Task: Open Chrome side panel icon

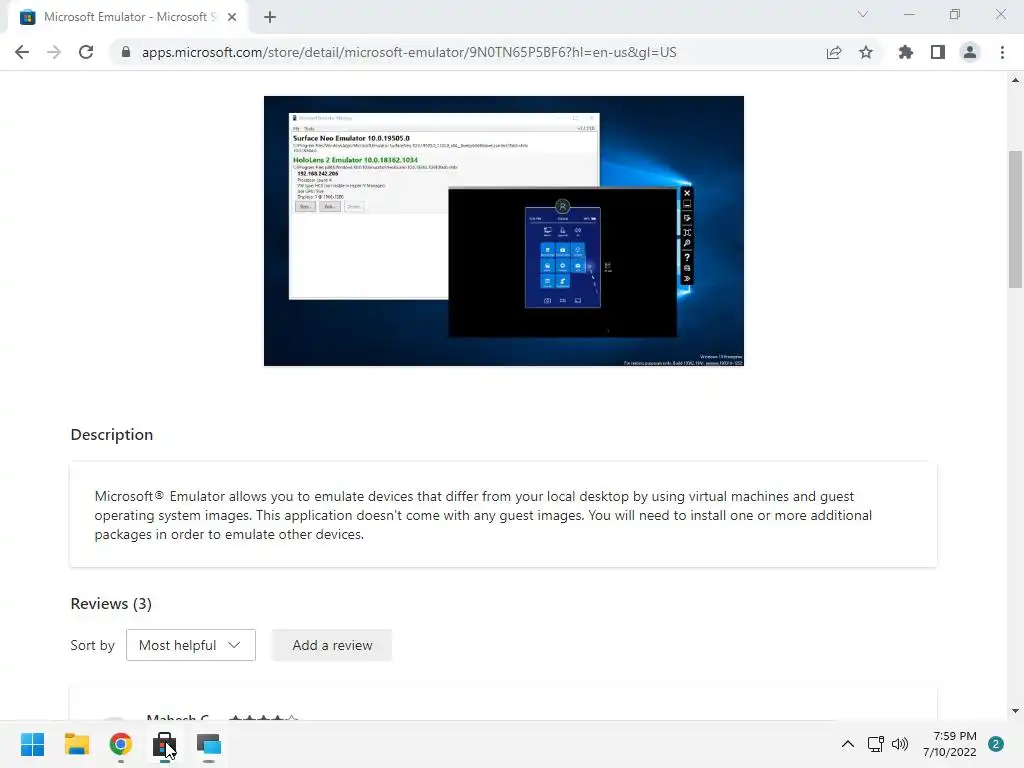Action: (x=938, y=52)
